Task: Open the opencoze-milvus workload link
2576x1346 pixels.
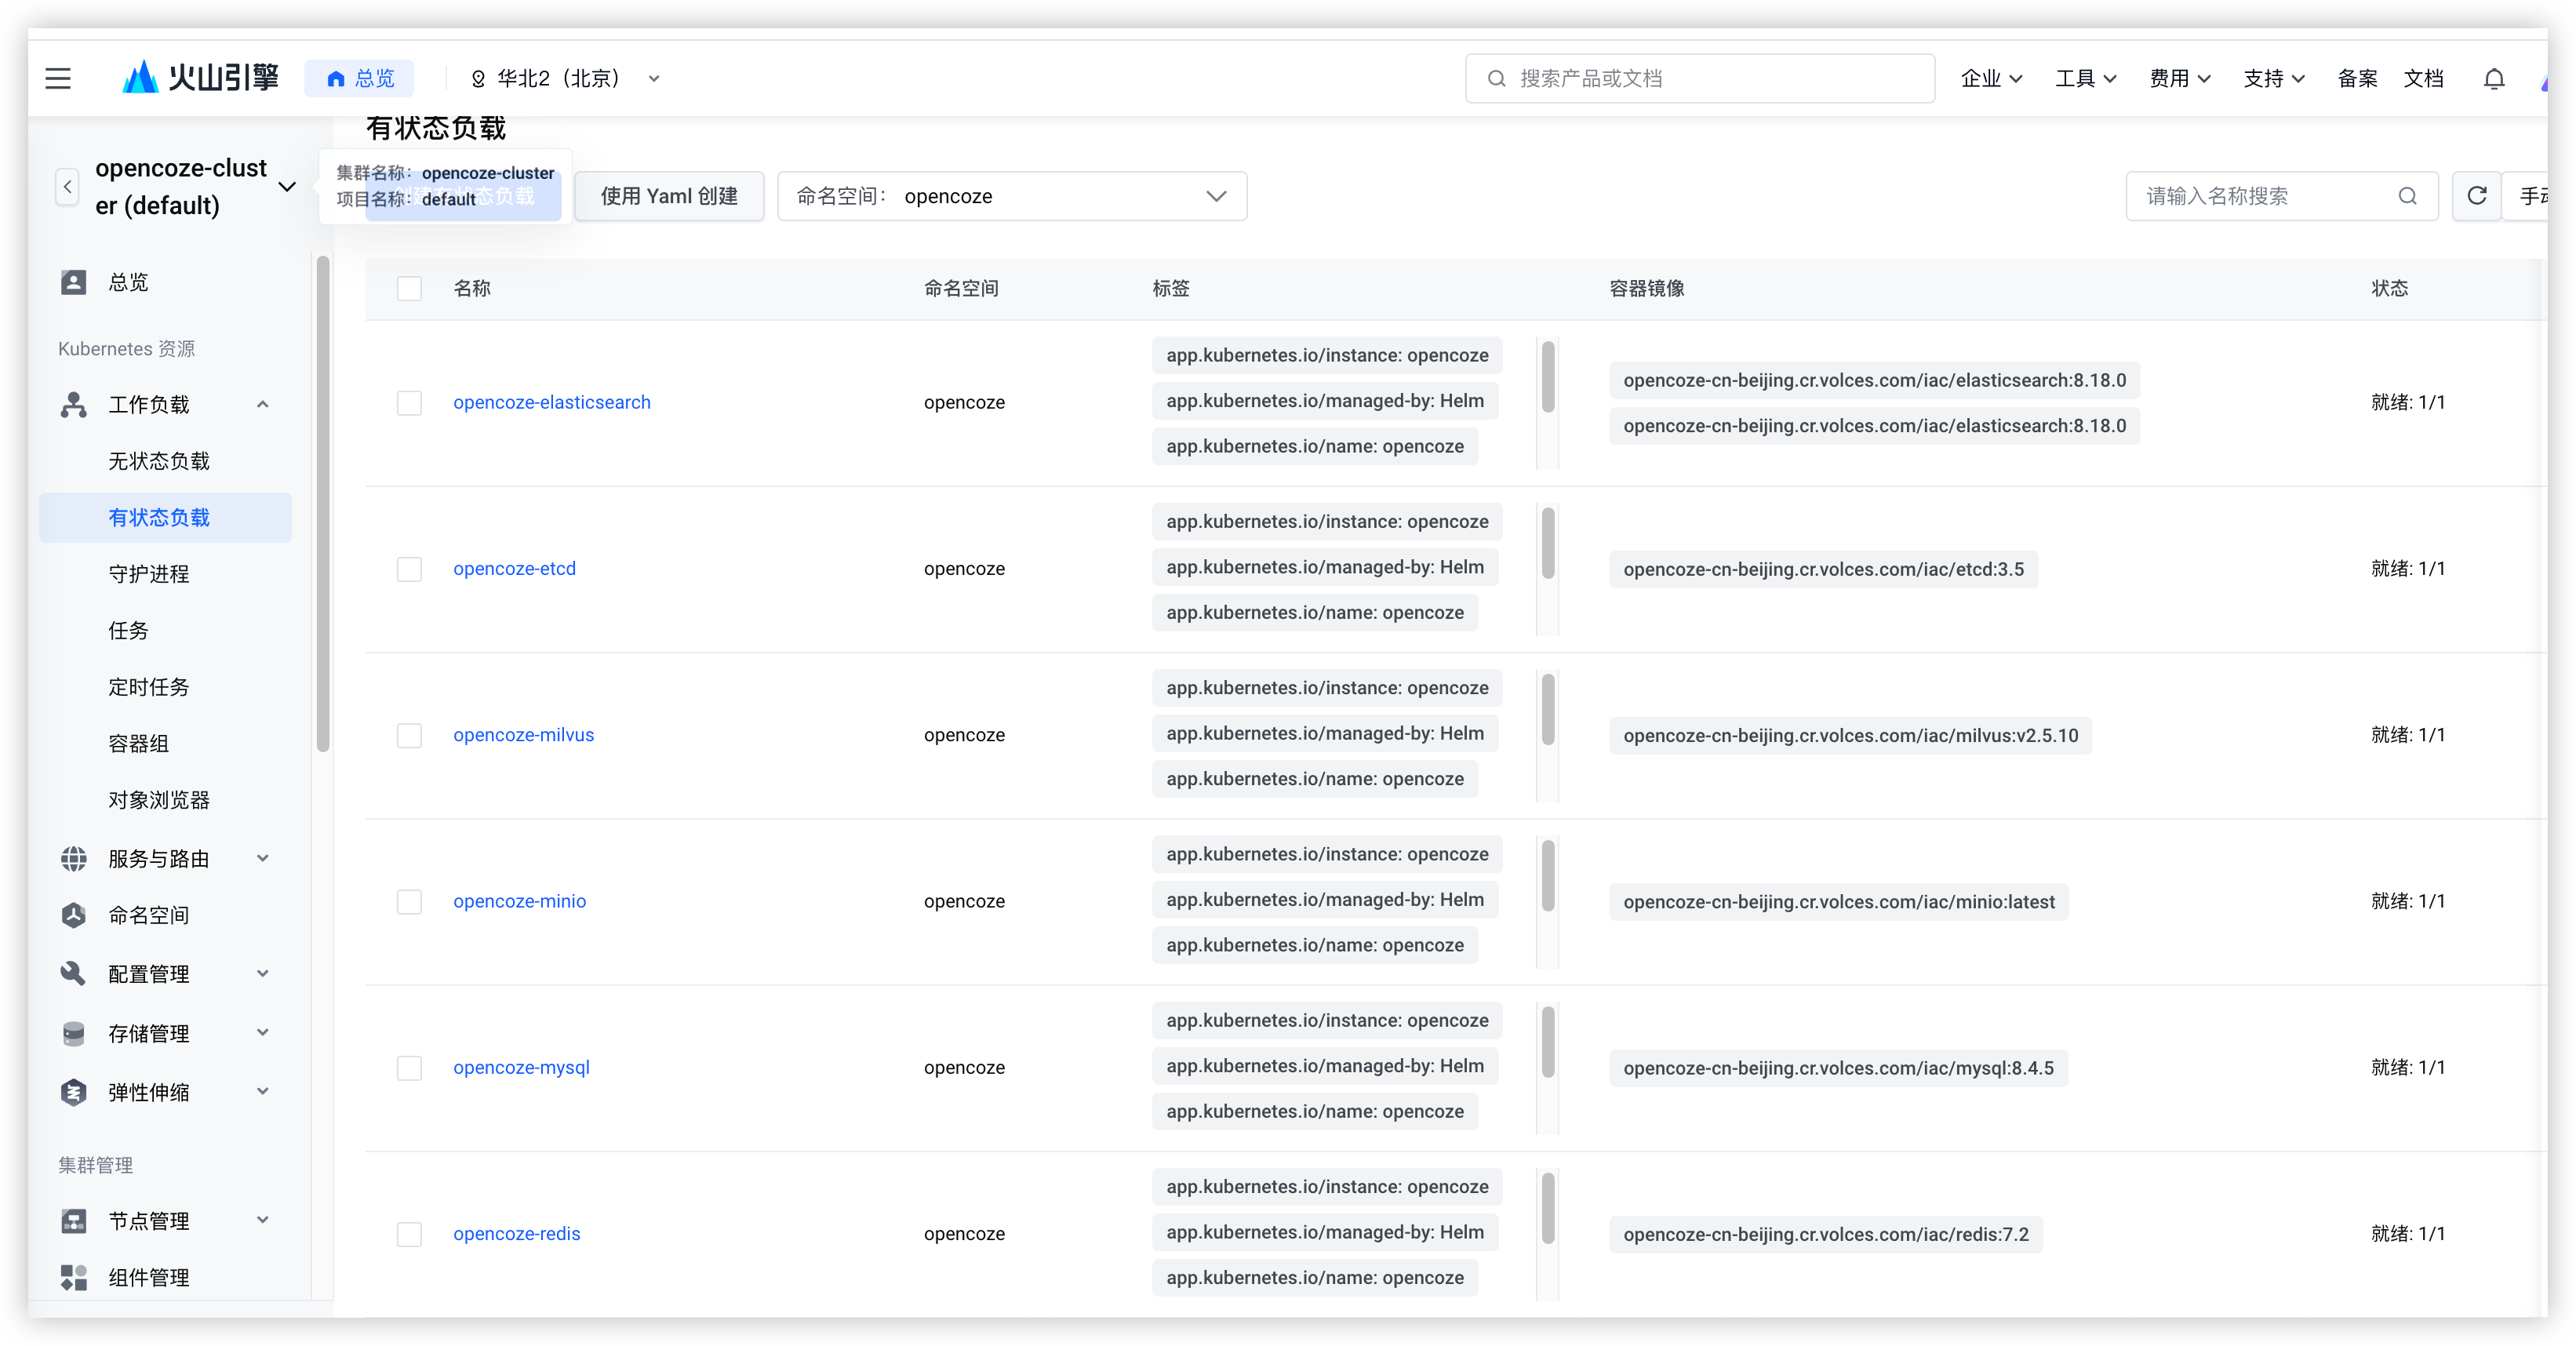Action: (523, 735)
